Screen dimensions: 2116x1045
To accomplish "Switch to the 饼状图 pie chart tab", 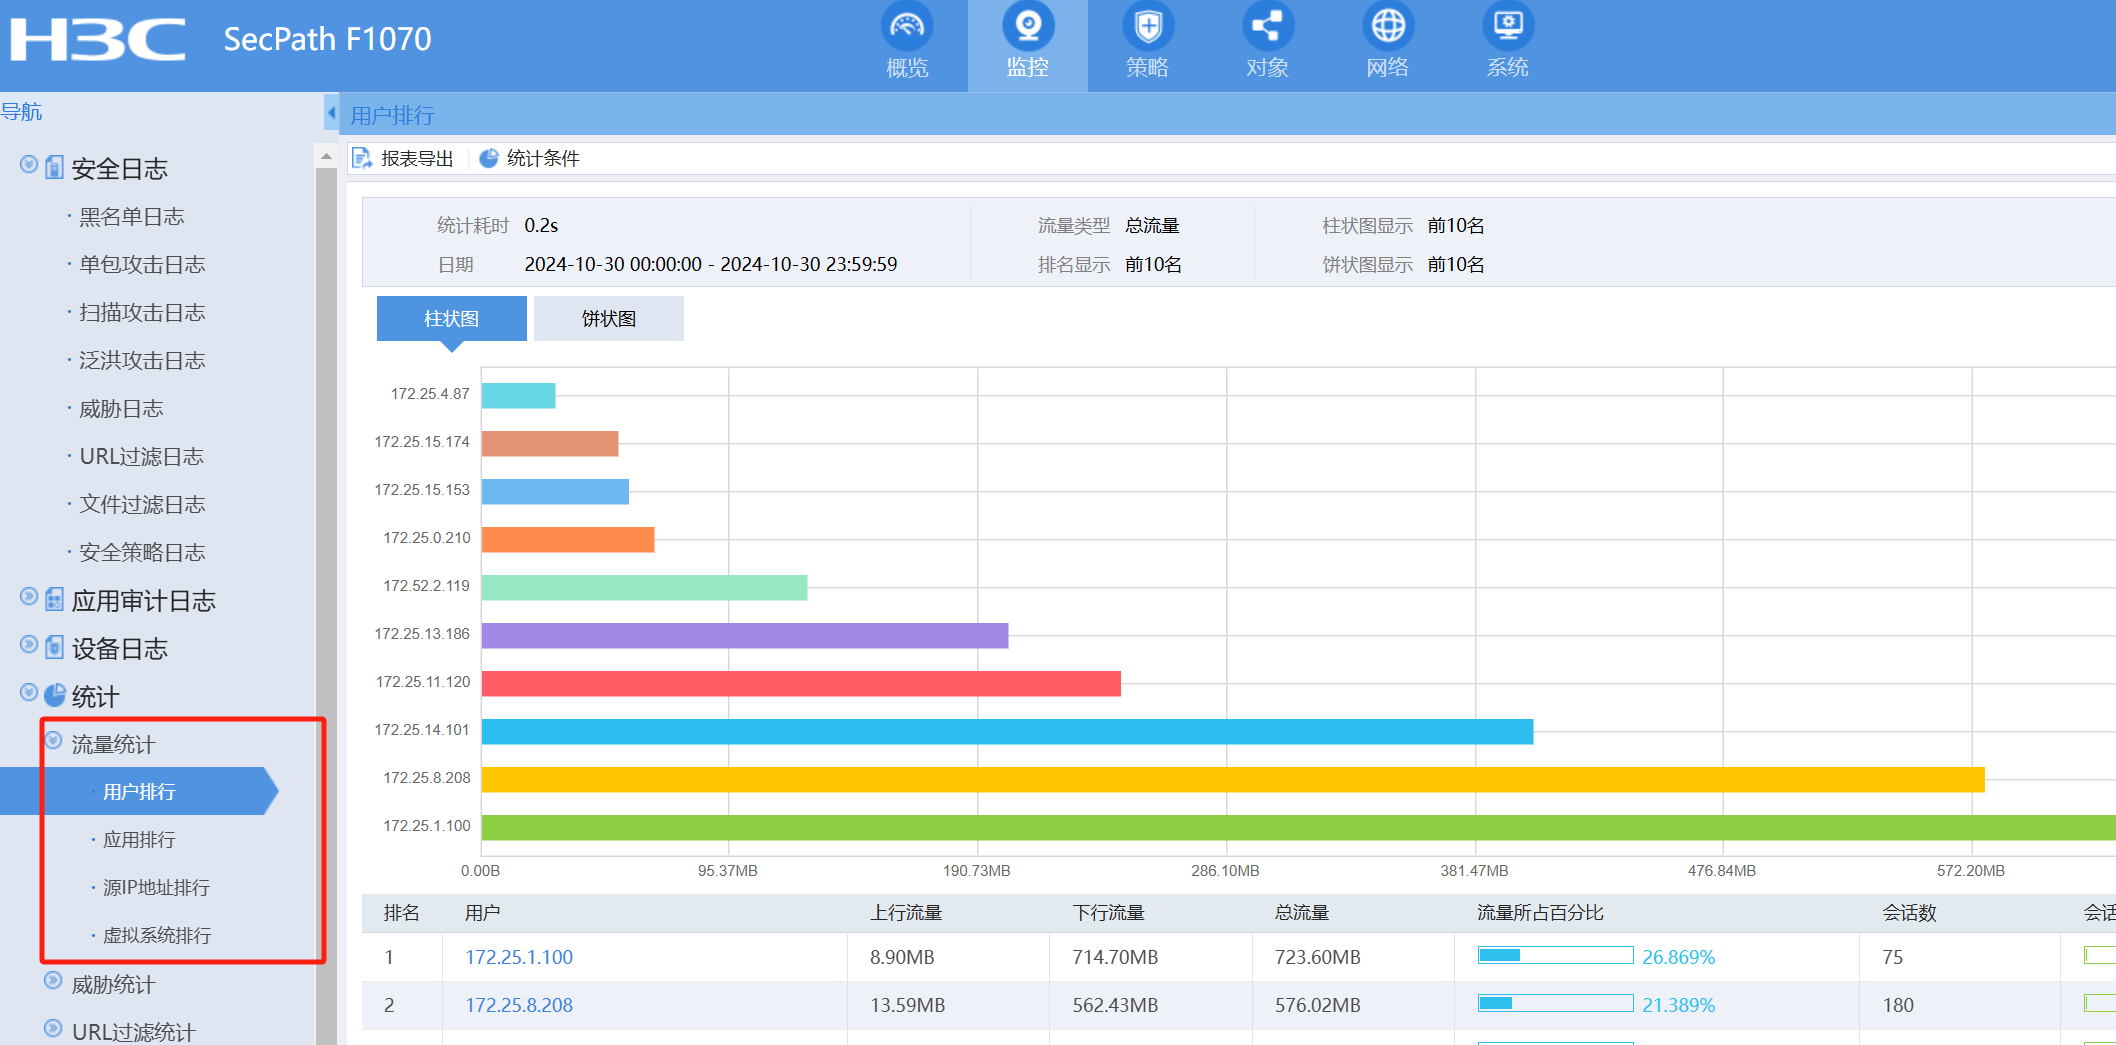I will (608, 319).
